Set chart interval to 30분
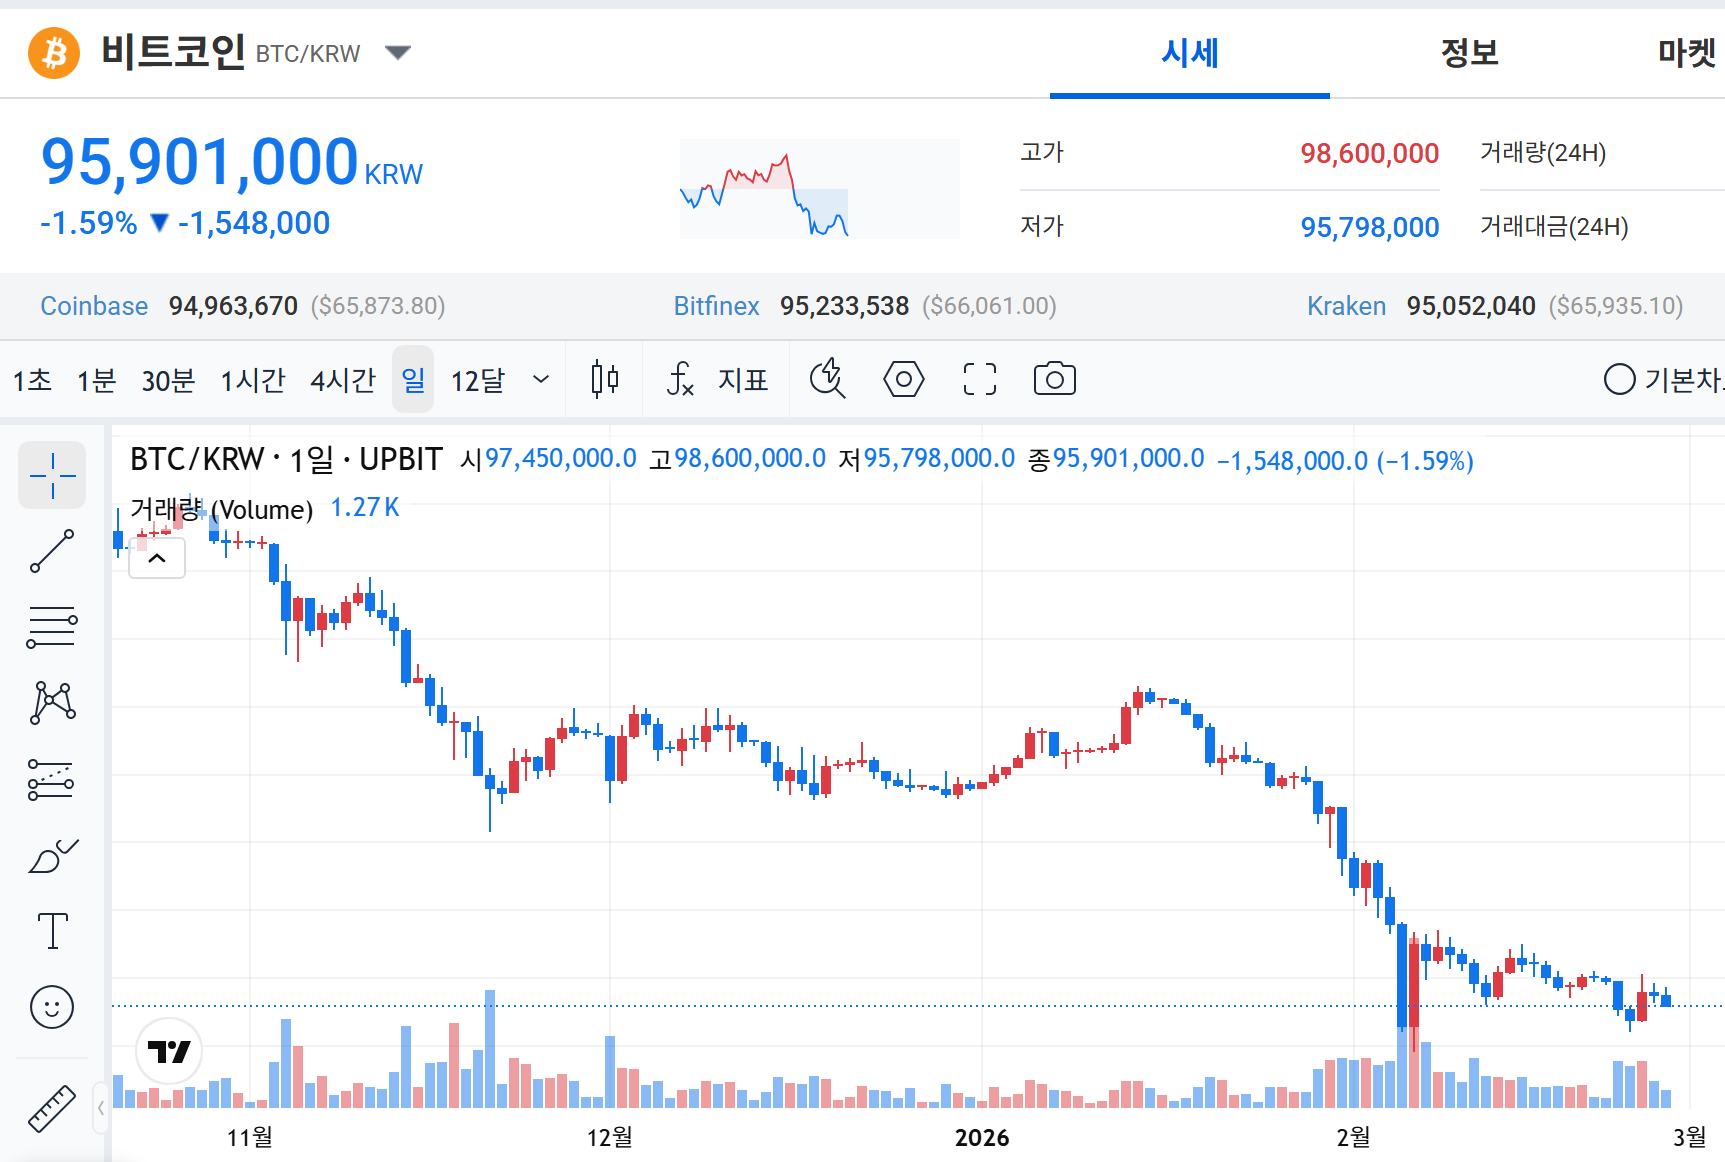This screenshot has height=1162, width=1725. [168, 380]
